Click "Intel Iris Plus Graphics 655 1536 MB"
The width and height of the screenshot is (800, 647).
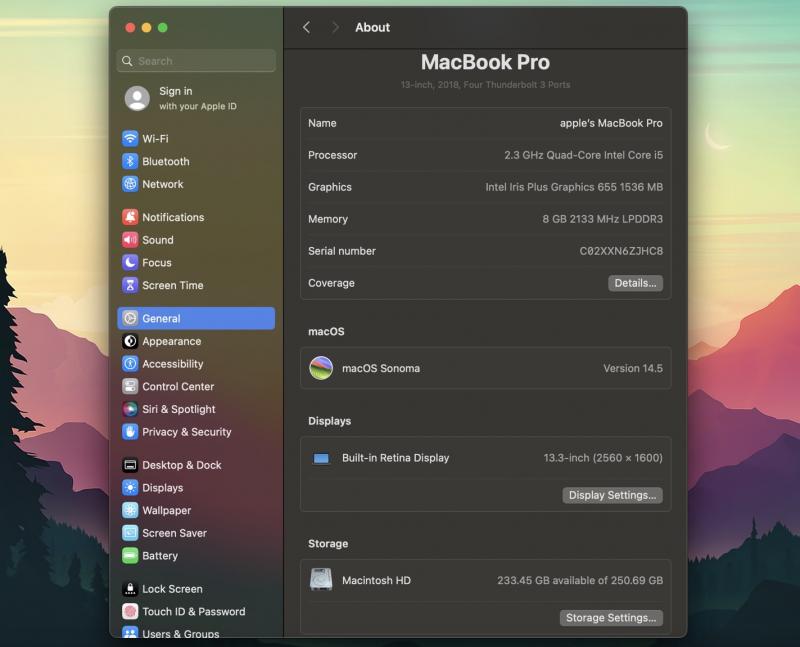coord(574,187)
